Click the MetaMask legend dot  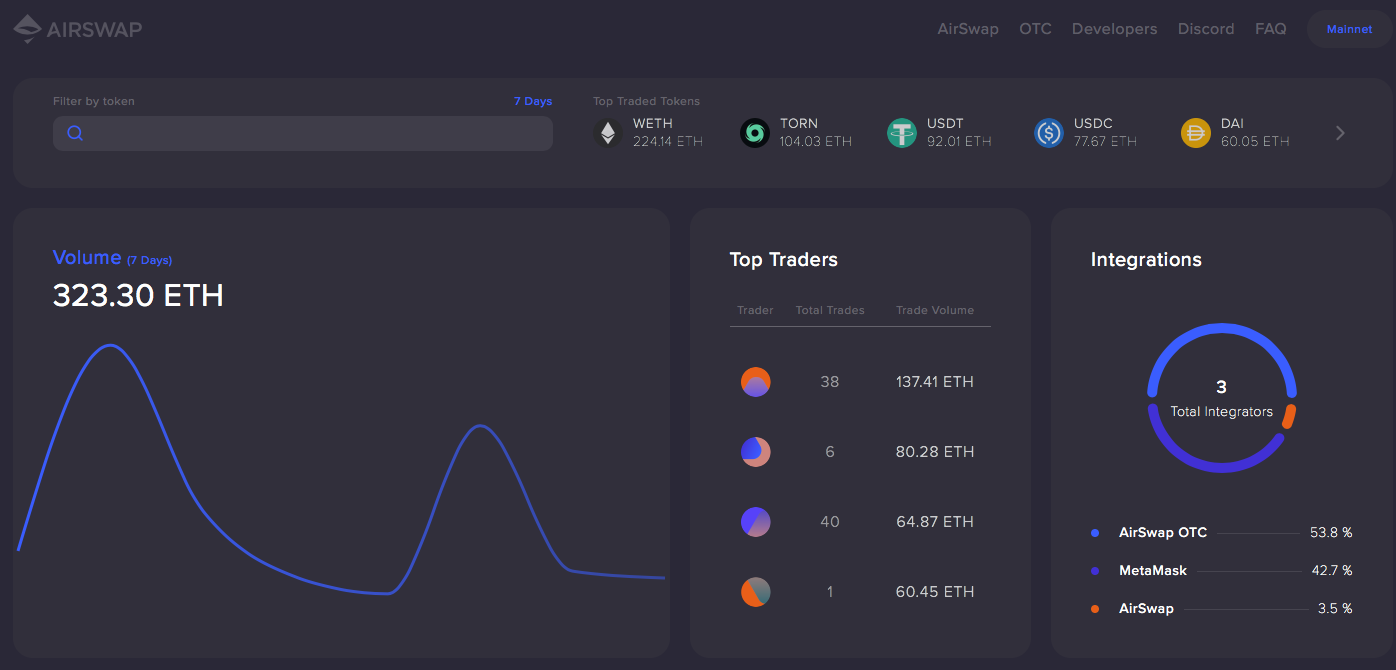coord(1095,571)
